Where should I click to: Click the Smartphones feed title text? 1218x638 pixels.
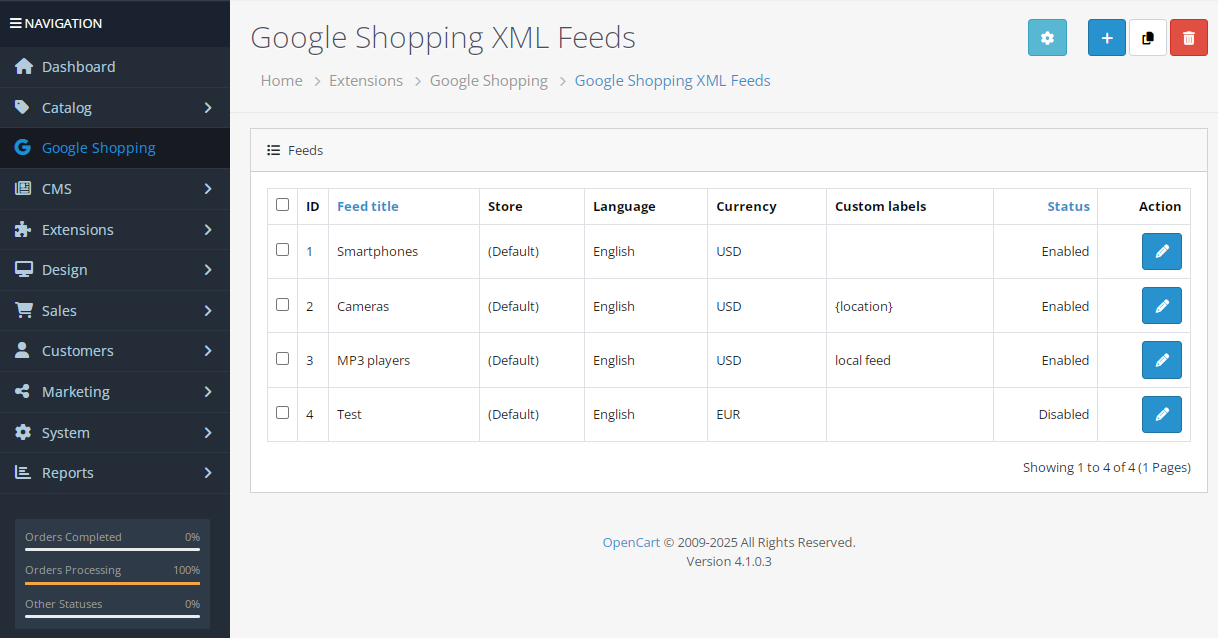pos(377,252)
